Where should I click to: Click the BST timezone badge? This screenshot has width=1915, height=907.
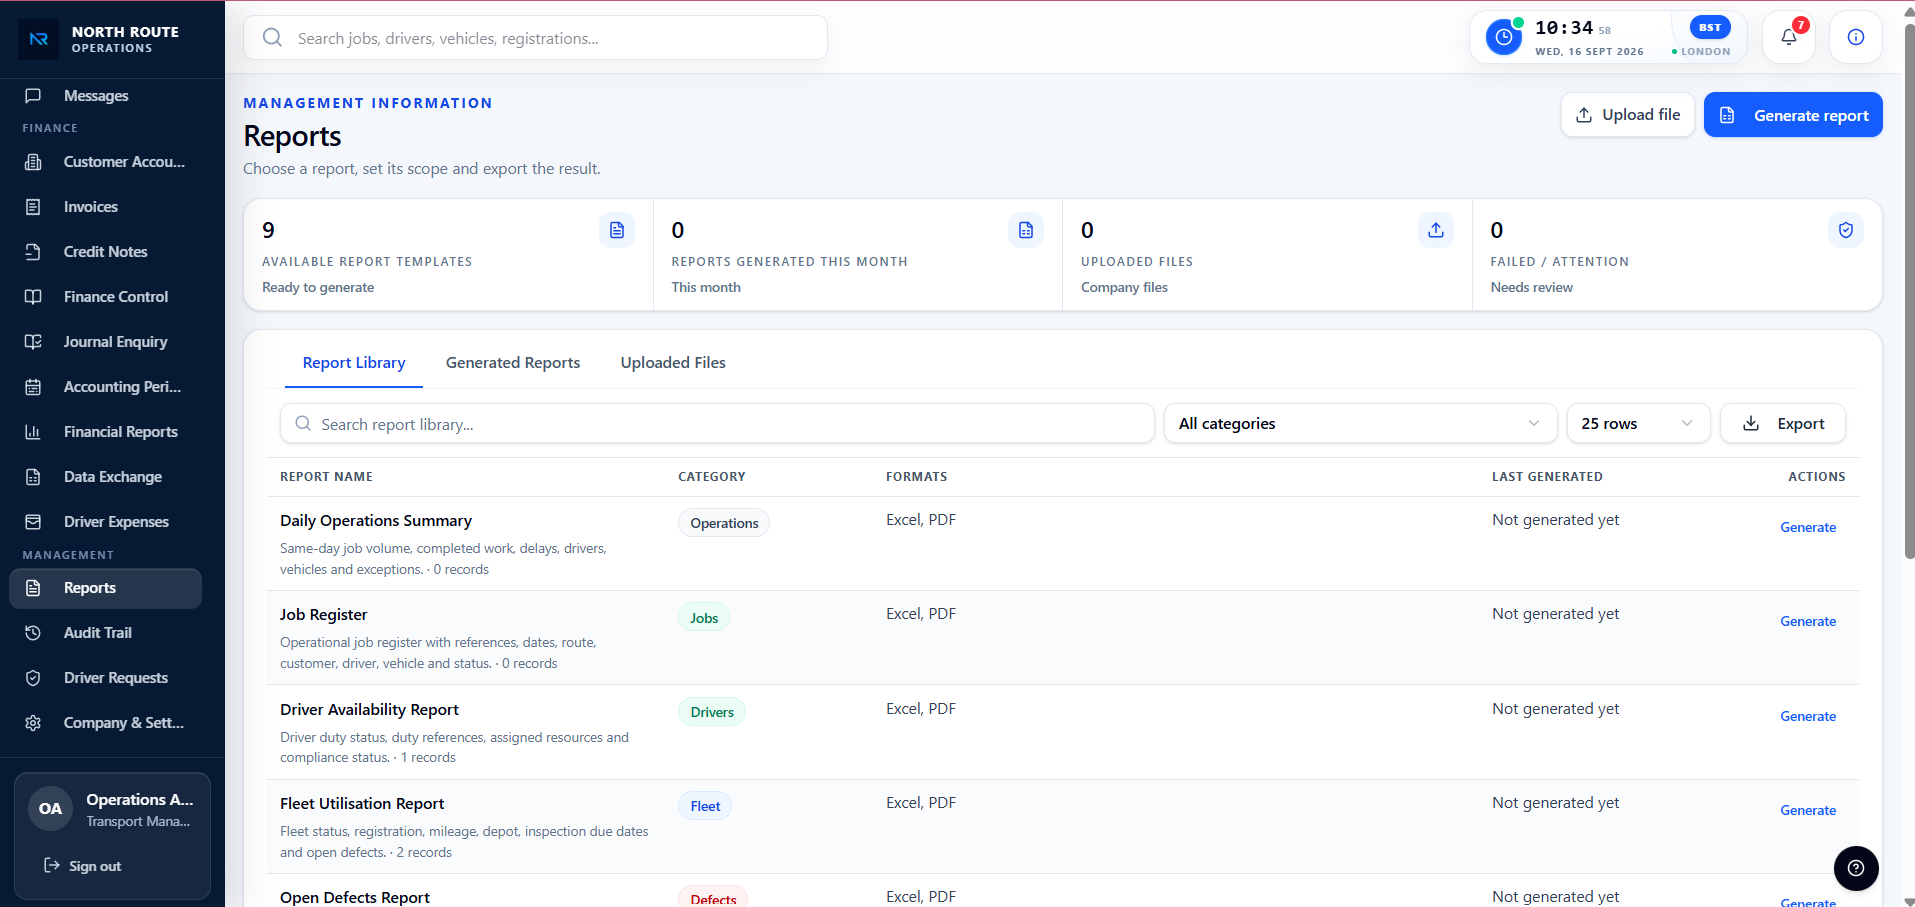tap(1709, 27)
